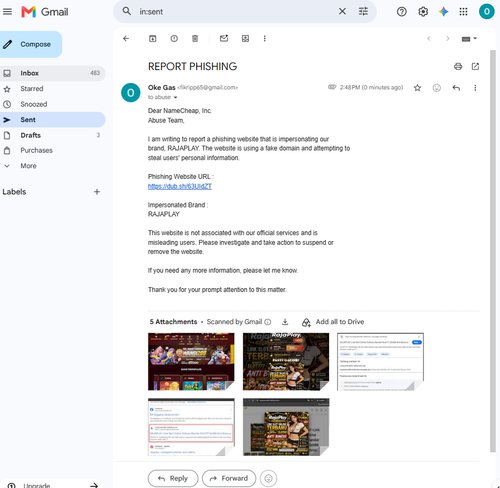Create a new label with plus icon
This screenshot has height=488, width=500.
click(97, 192)
